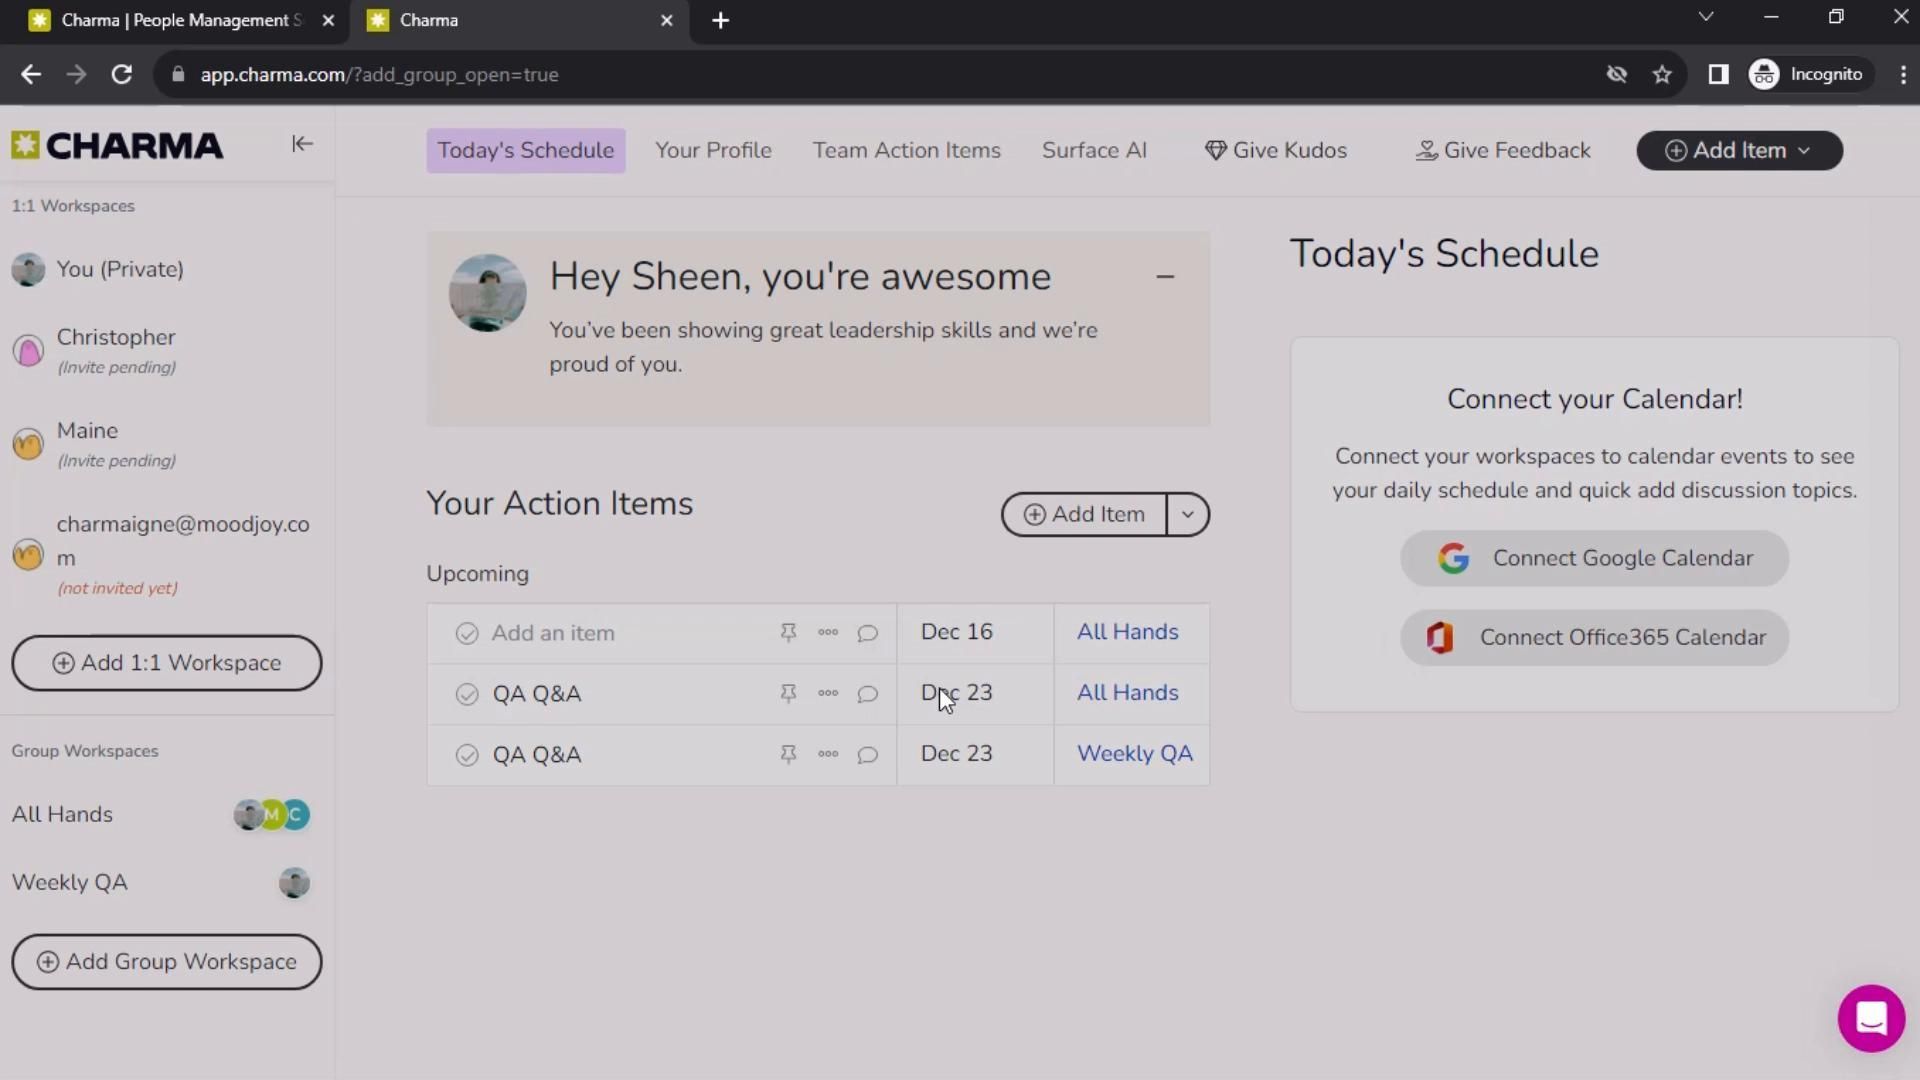Reload the current browser page
The image size is (1920, 1080).
[x=122, y=75]
